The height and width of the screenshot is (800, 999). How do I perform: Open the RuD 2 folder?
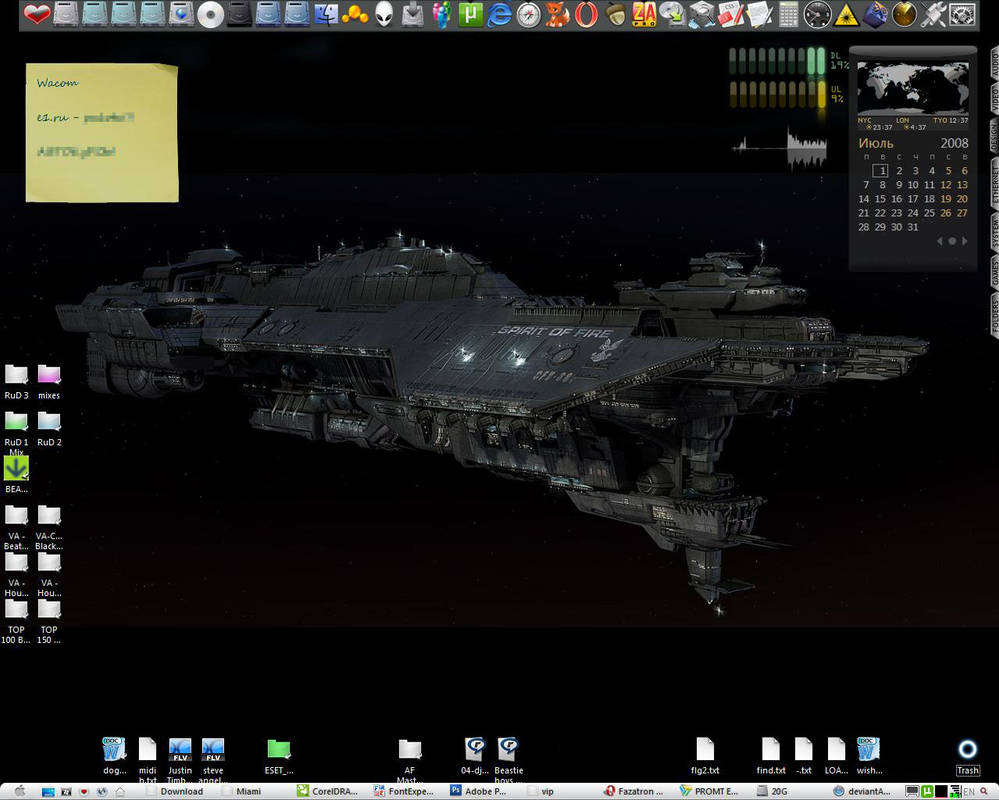(49, 429)
